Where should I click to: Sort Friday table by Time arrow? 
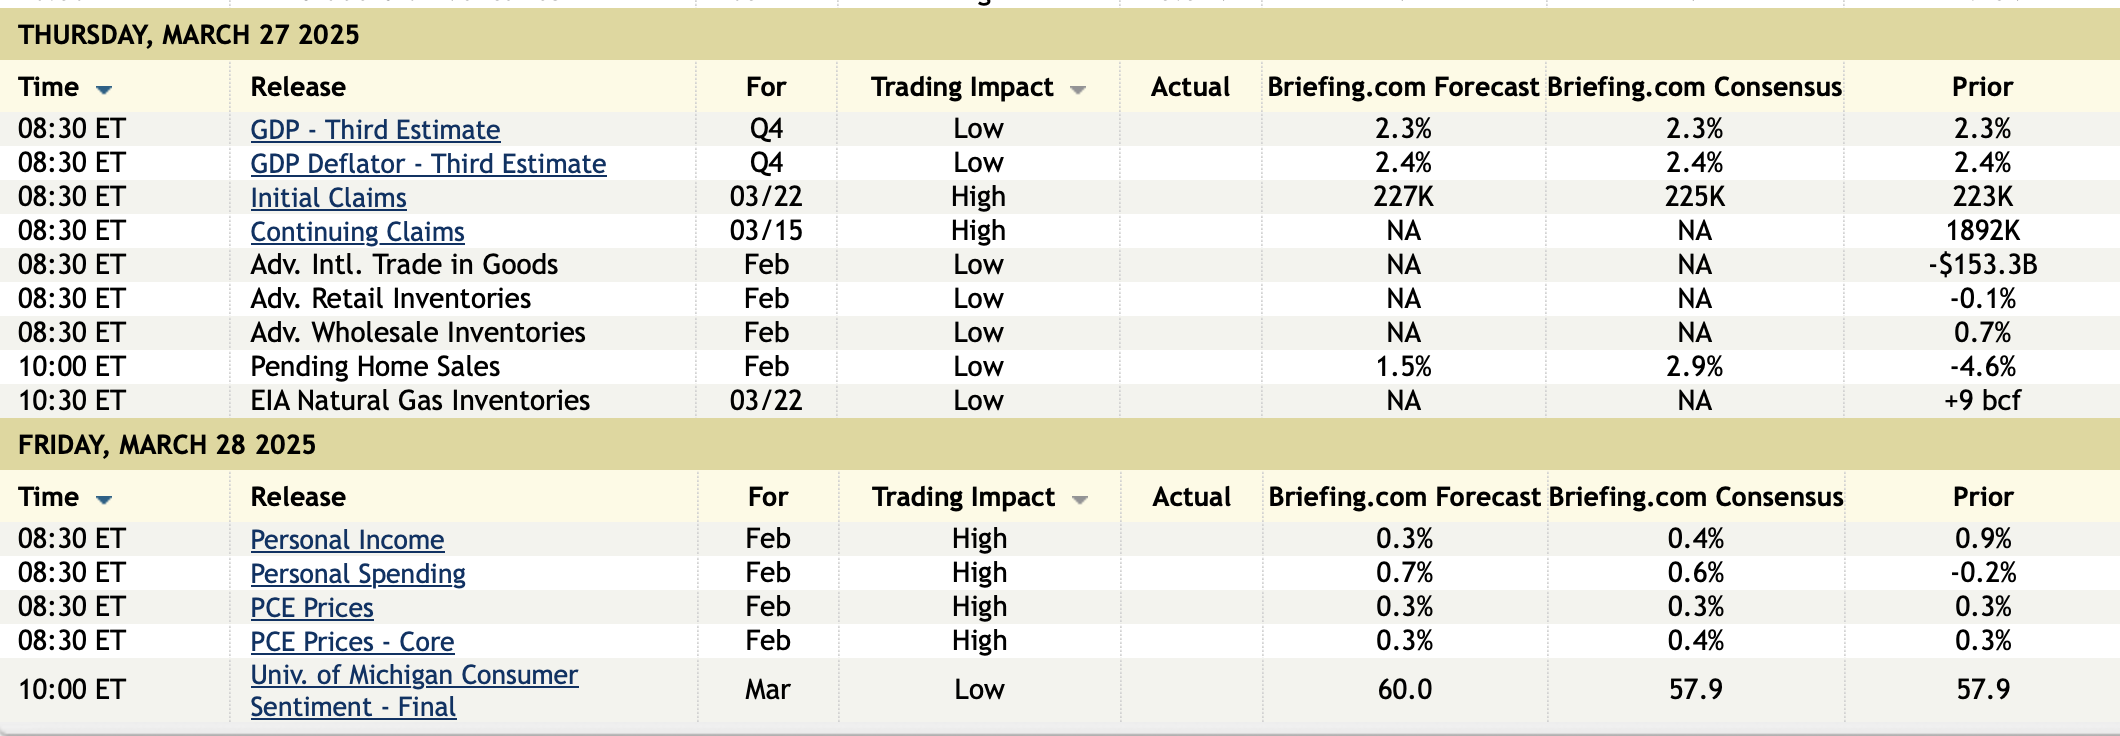click(104, 500)
